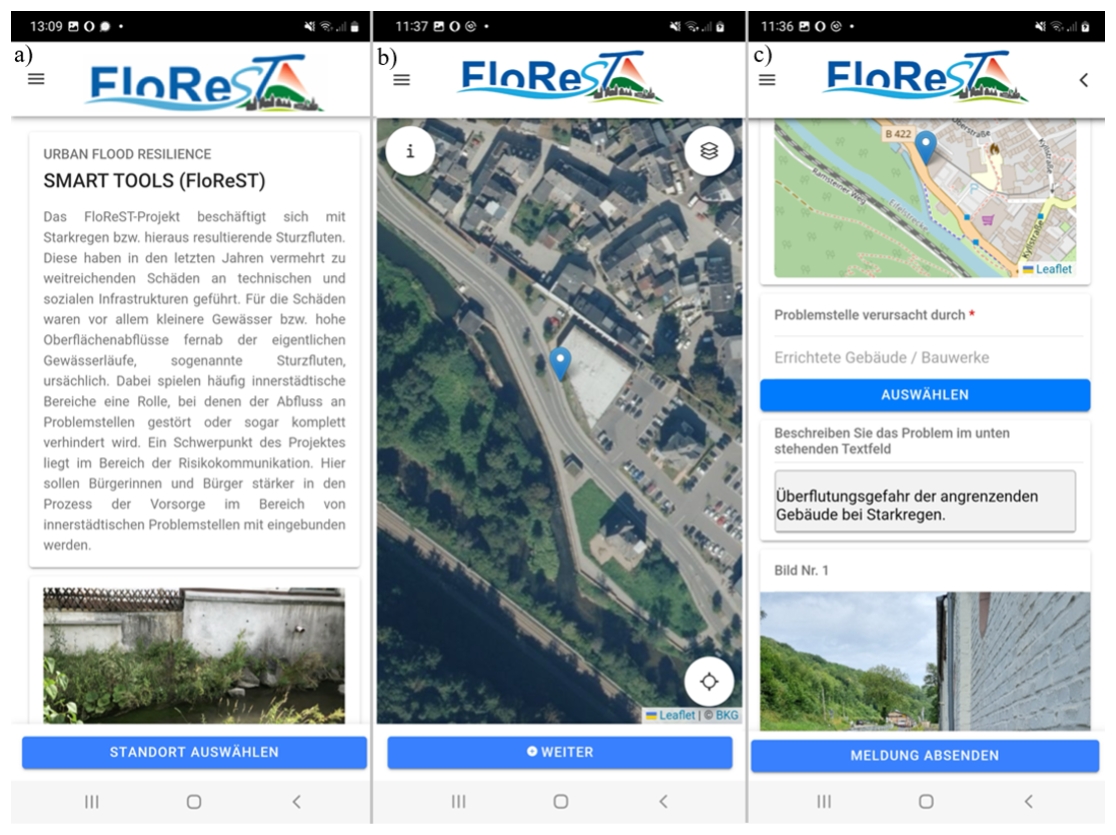The width and height of the screenshot is (1116, 835).
Task: Center map on my current location
Action: click(709, 682)
